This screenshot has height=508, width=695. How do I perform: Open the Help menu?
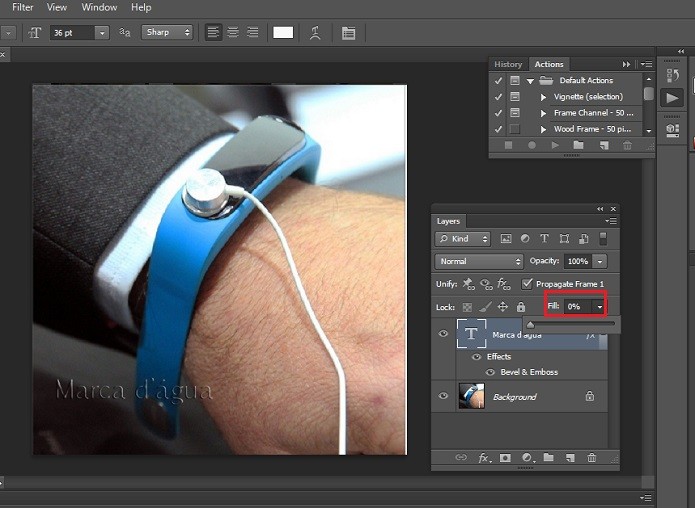coord(141,8)
